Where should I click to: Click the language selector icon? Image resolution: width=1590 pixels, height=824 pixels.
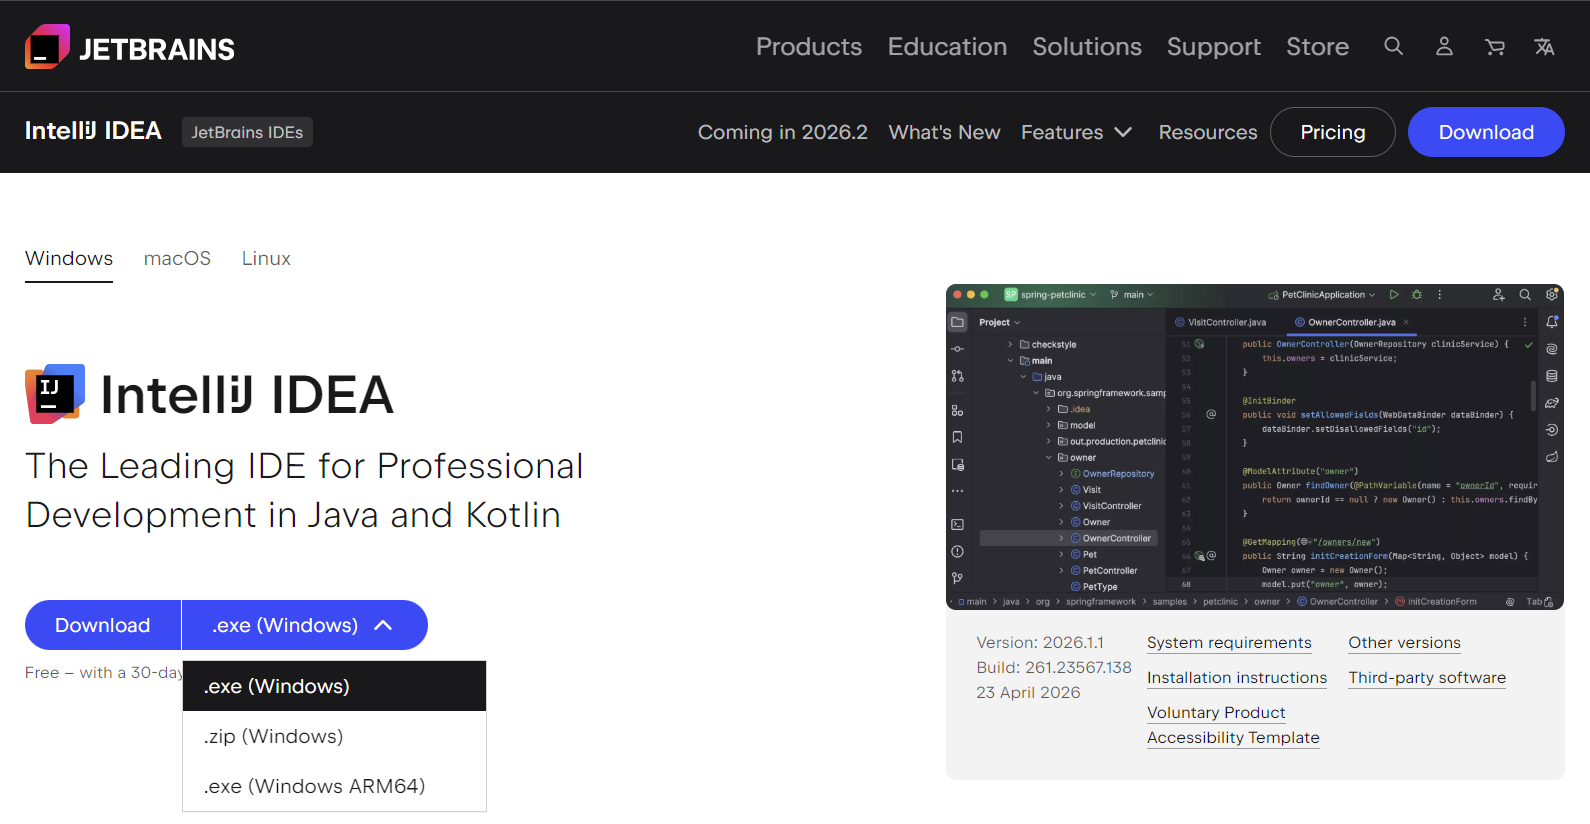(x=1544, y=46)
